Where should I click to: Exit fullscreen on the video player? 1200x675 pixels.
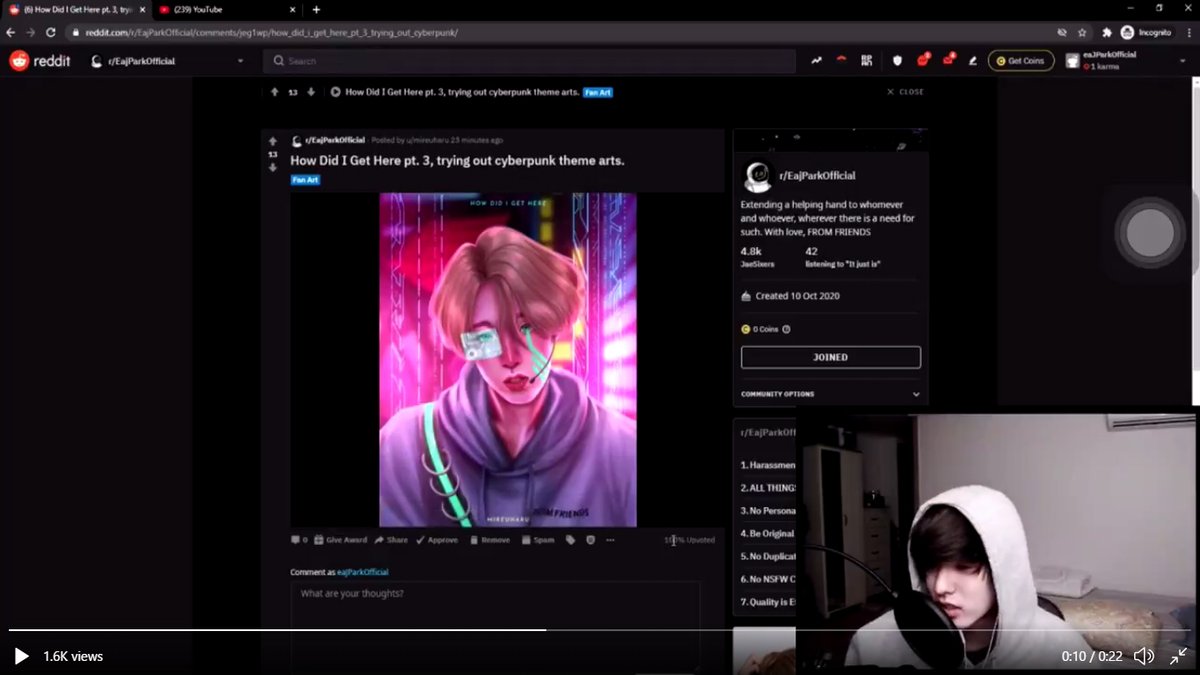[x=1179, y=656]
